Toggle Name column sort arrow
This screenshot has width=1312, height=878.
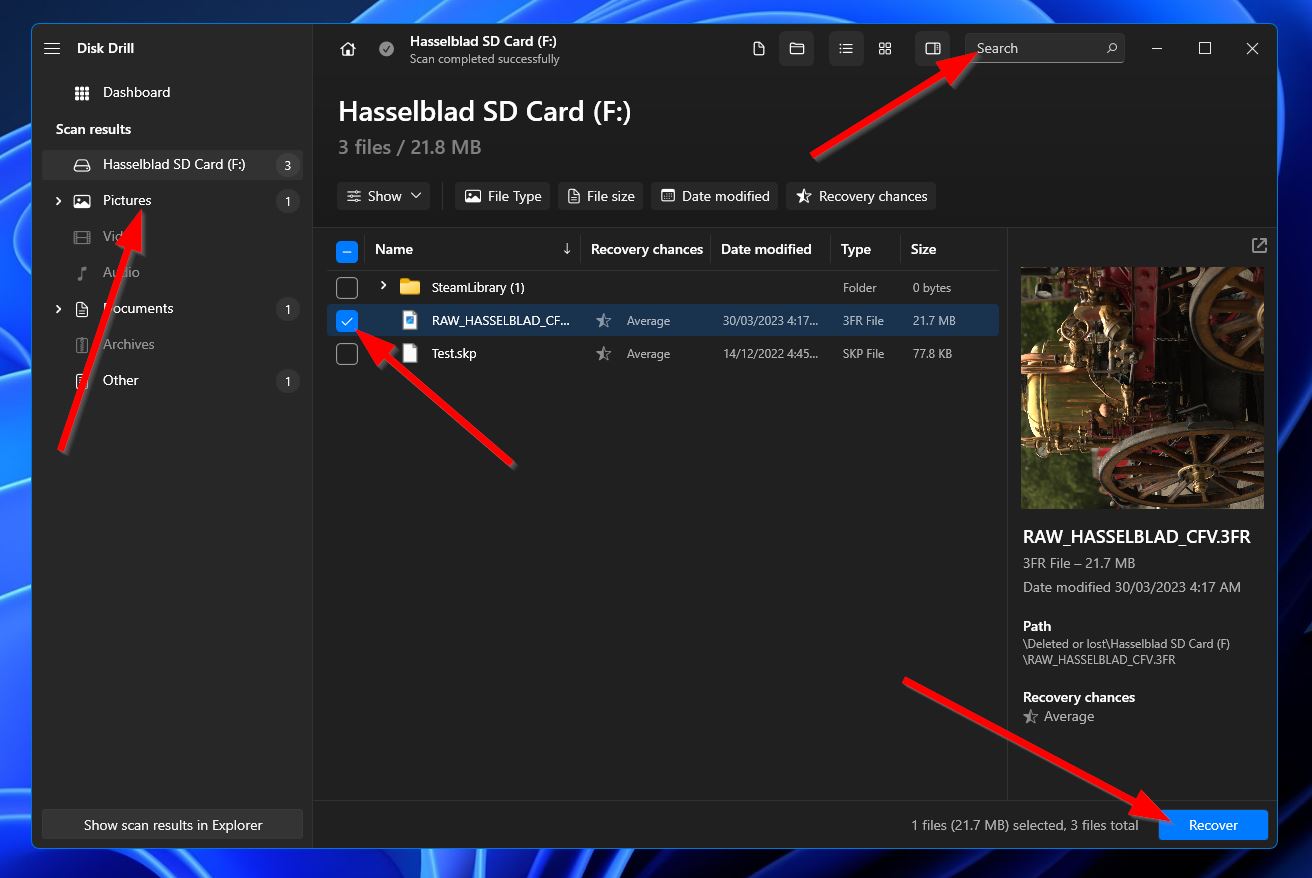[x=567, y=249]
